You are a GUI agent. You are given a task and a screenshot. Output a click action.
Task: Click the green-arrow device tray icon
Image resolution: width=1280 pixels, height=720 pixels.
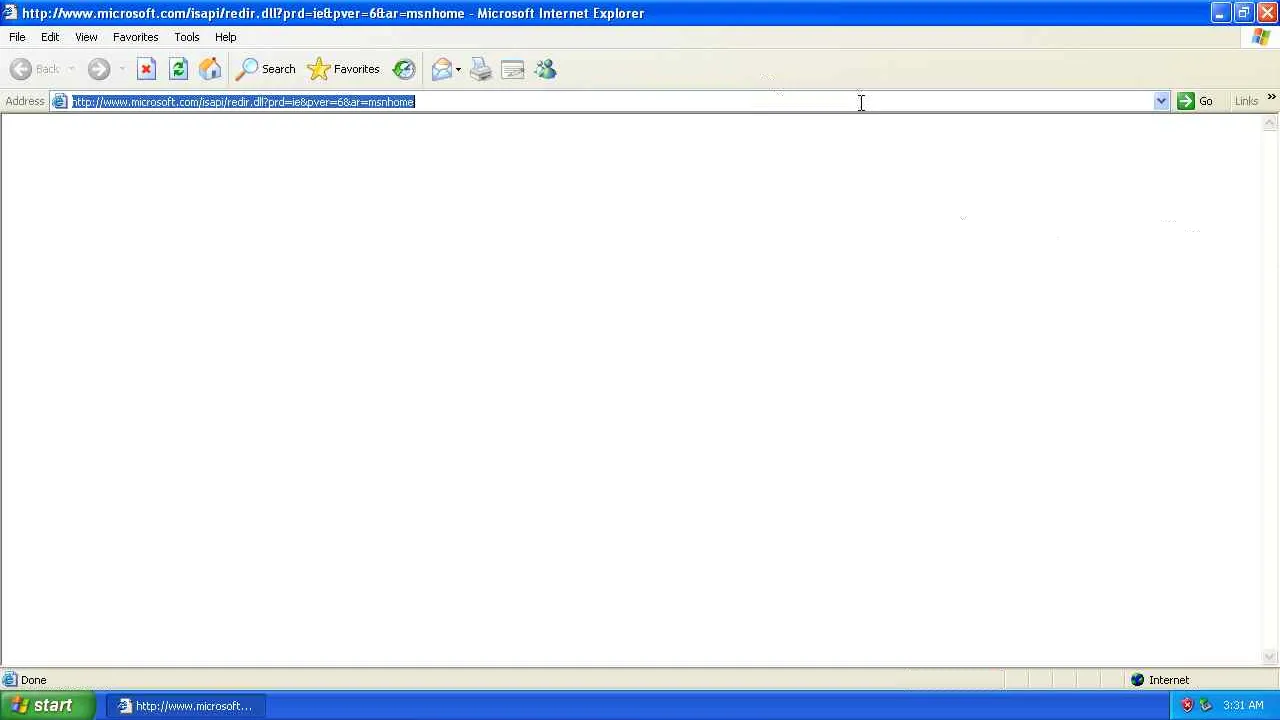[1205, 706]
